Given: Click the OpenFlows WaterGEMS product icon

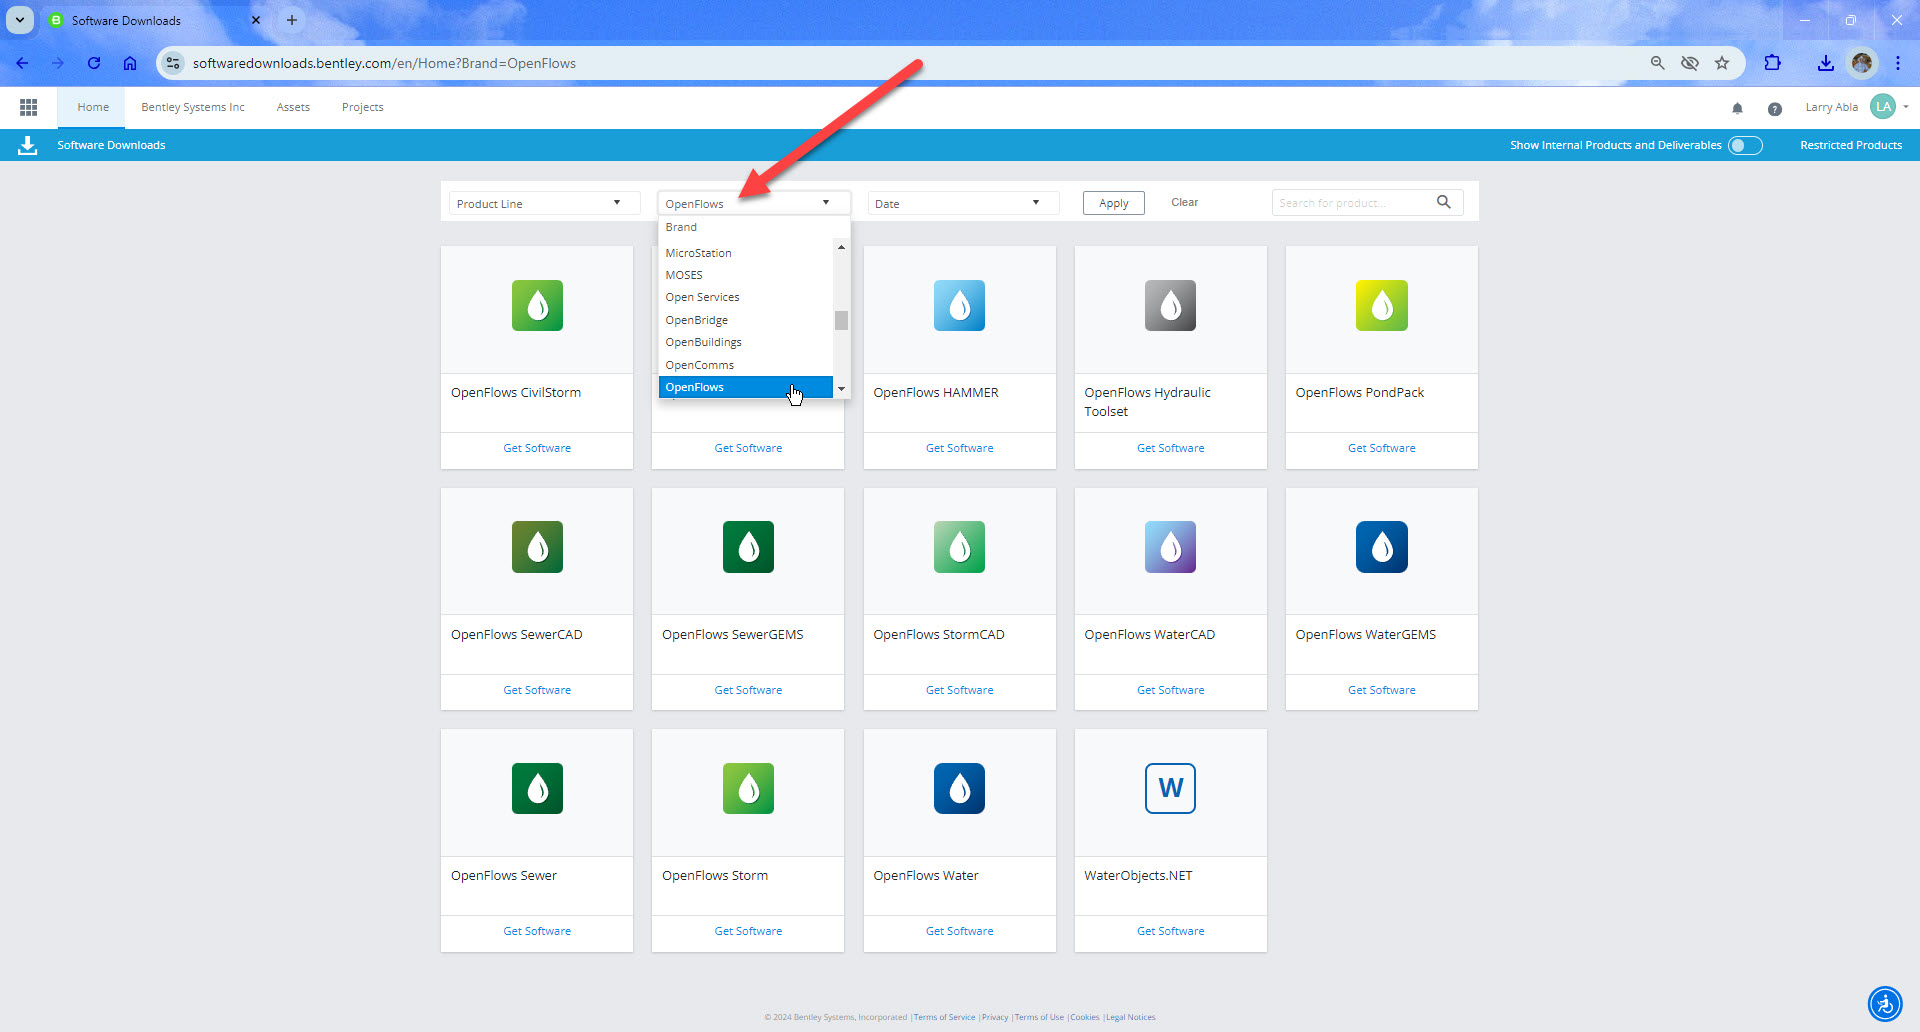Looking at the screenshot, I should [x=1381, y=547].
